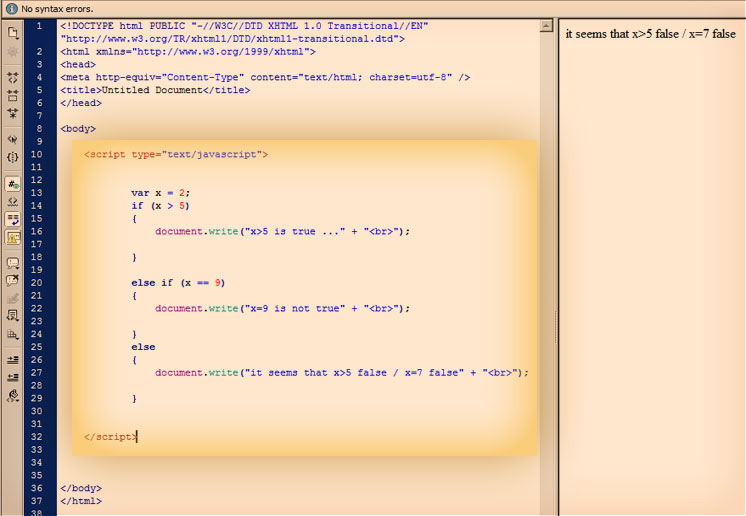This screenshot has height=516, width=746.
Task: Click the '<html xmlns=' line
Action: coord(188,51)
